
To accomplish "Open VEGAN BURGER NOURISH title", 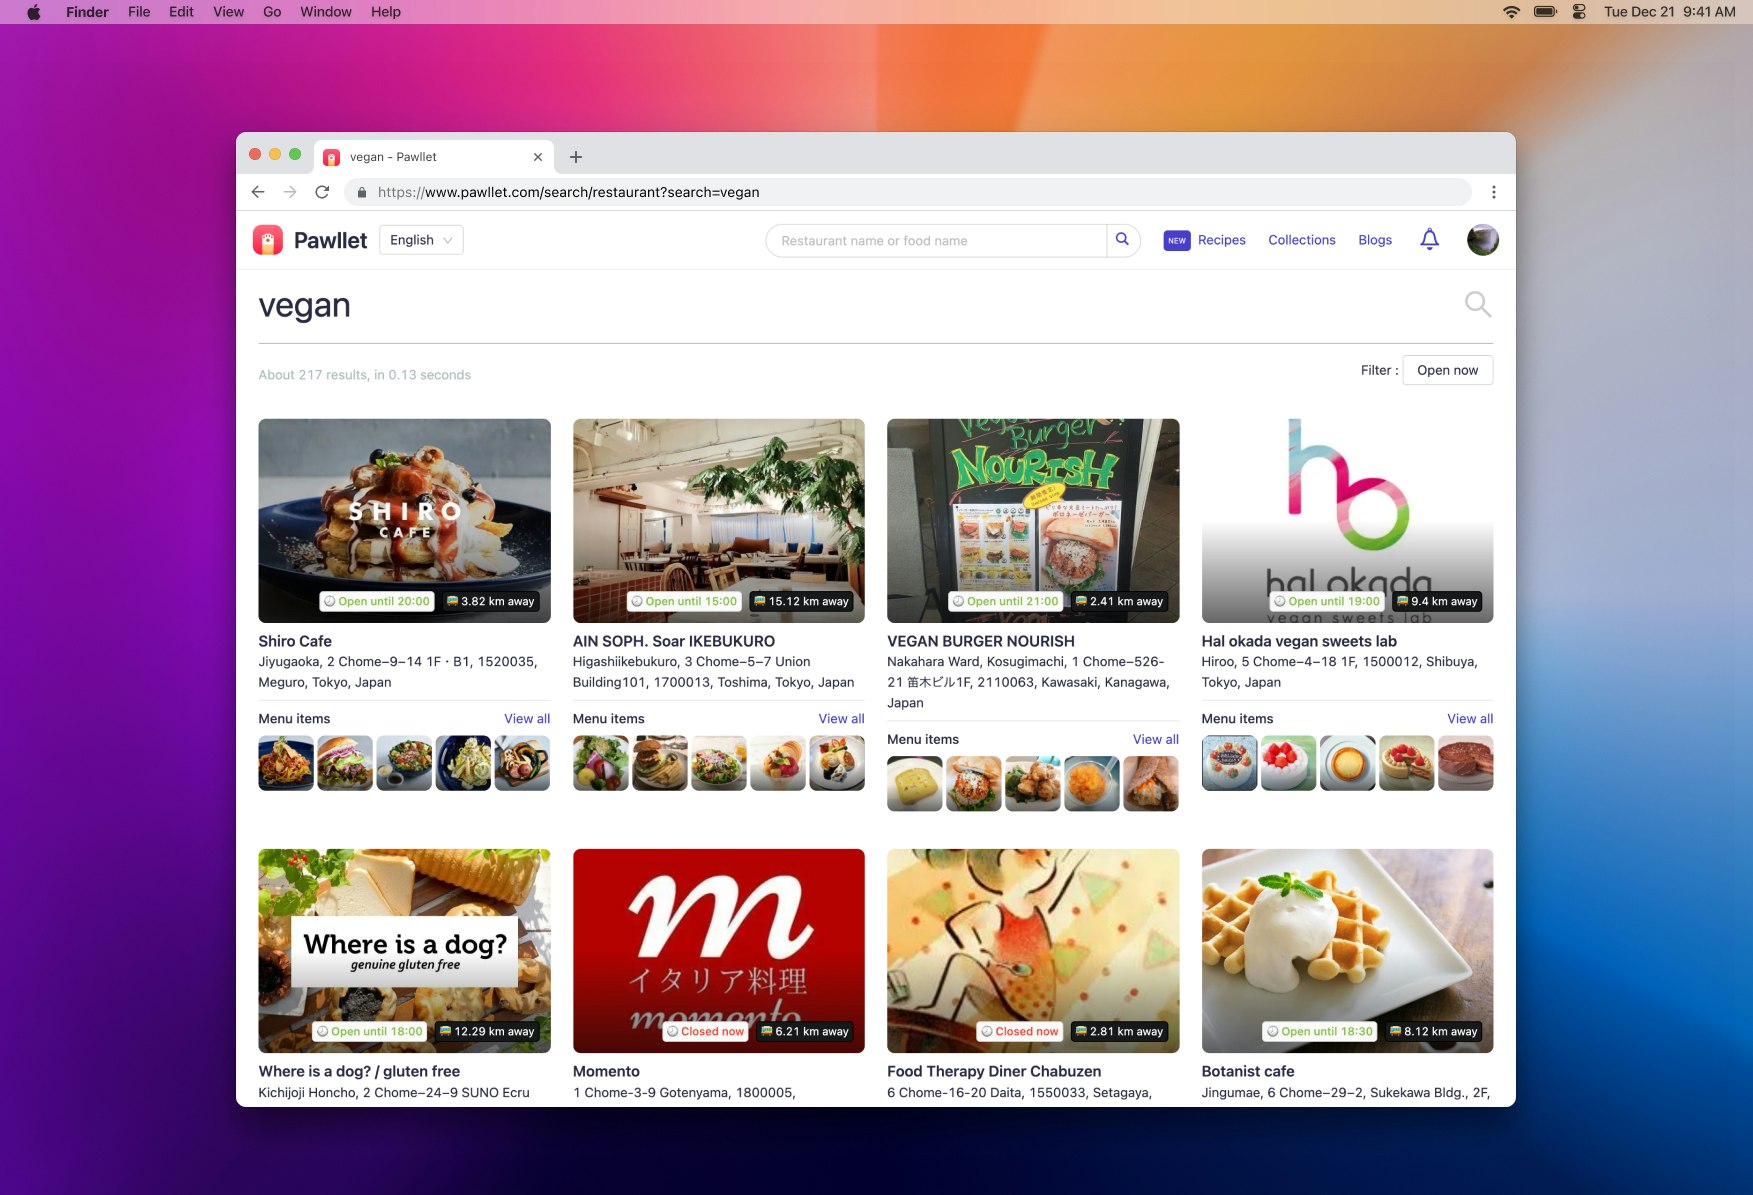I will pos(981,641).
